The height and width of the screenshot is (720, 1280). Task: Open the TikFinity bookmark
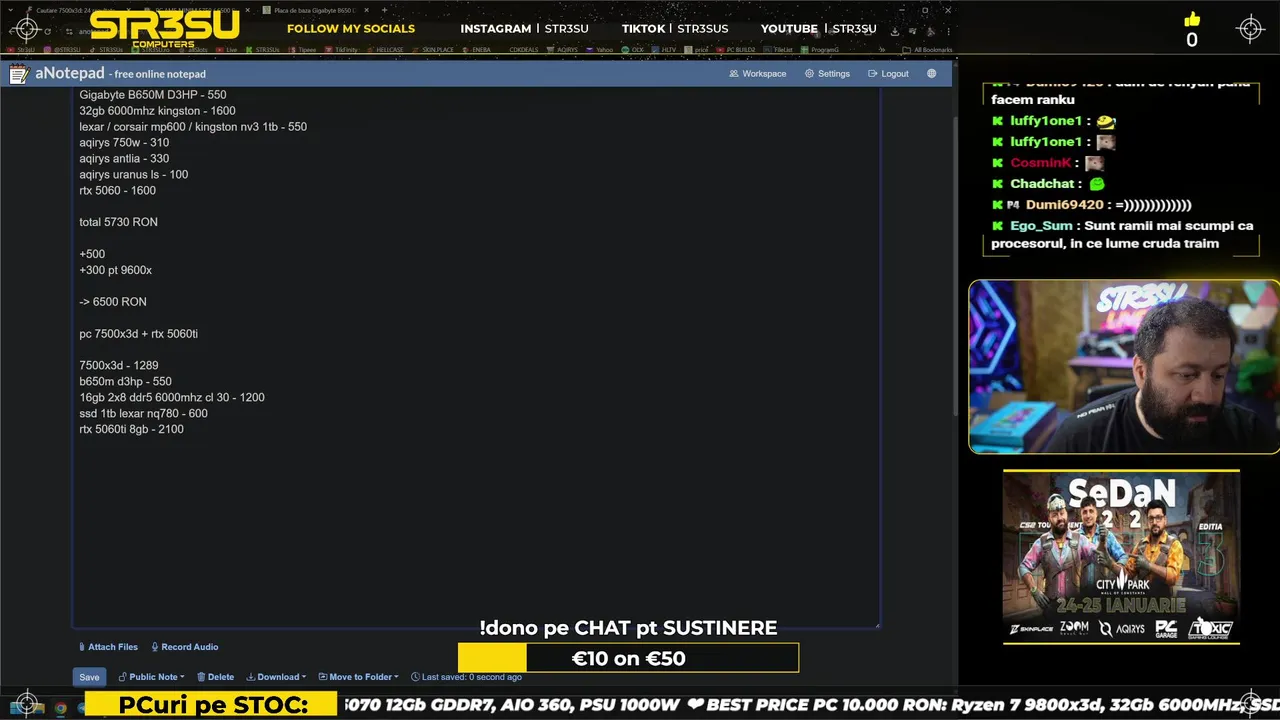pyautogui.click(x=342, y=49)
